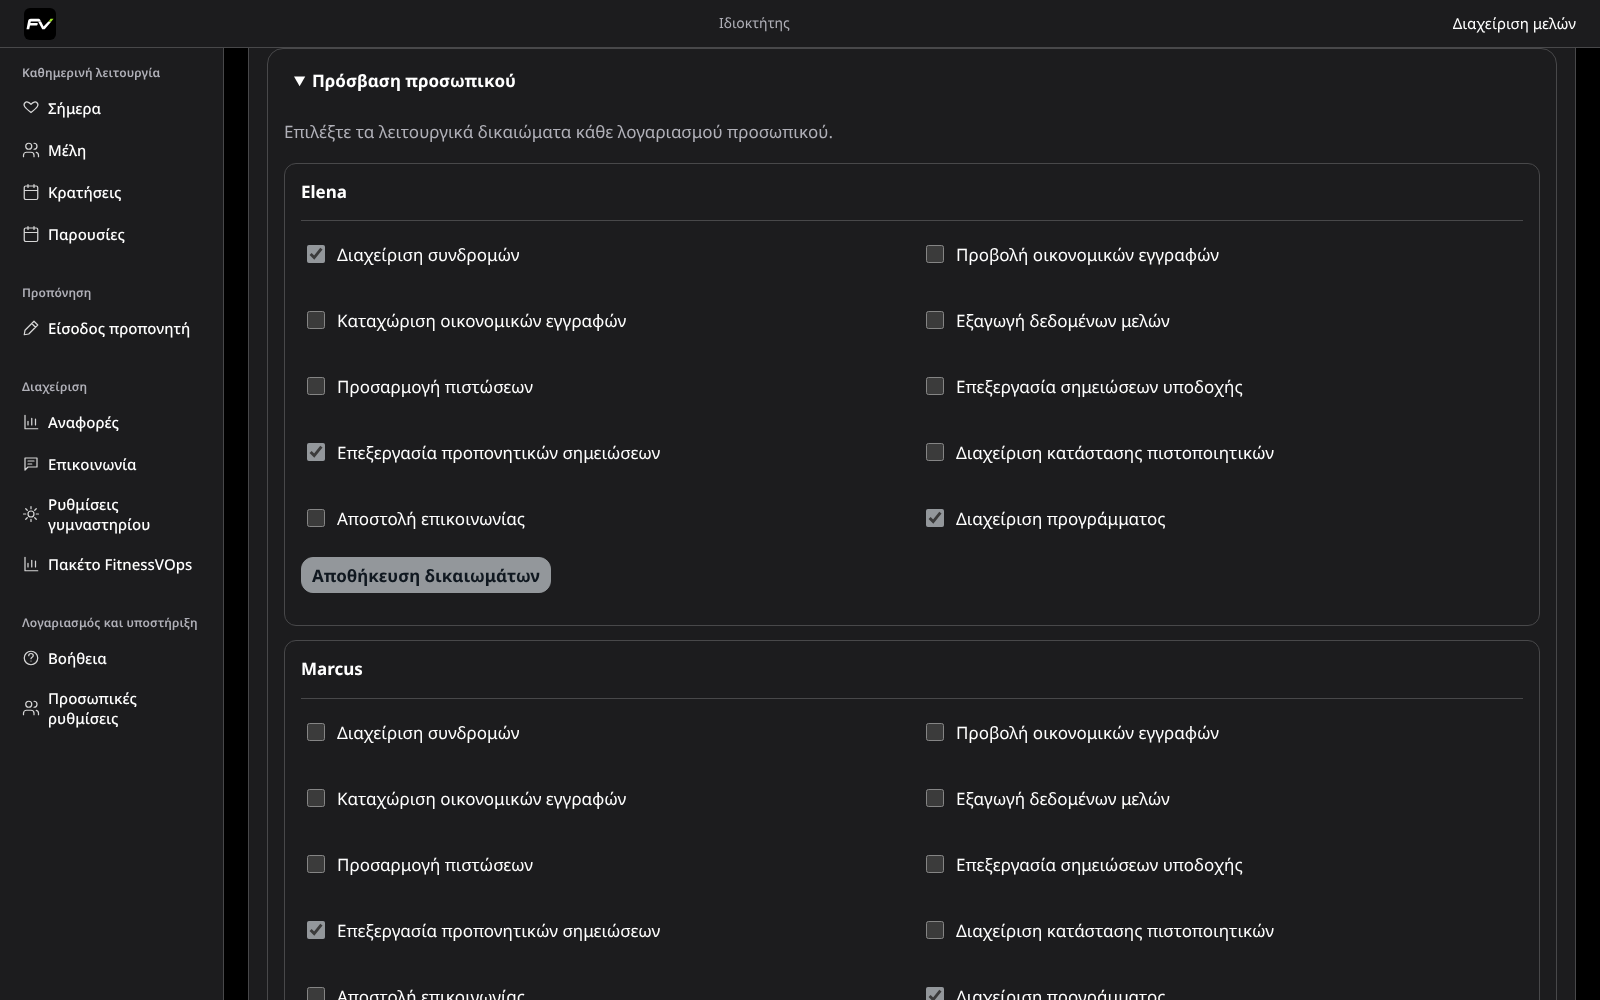Image resolution: width=1600 pixels, height=1000 pixels.
Task: Check Elena's Εξαγωγή δεδομένων μελών box
Action: point(935,320)
